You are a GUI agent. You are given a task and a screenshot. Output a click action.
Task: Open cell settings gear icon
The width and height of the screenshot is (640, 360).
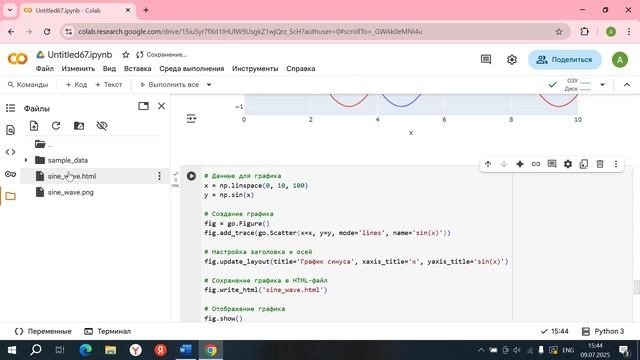[568, 164]
